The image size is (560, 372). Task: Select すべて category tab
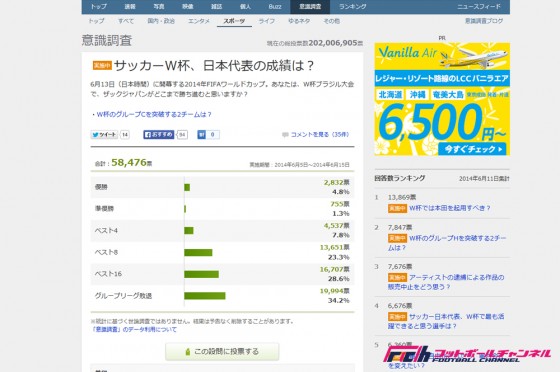pyautogui.click(x=126, y=21)
